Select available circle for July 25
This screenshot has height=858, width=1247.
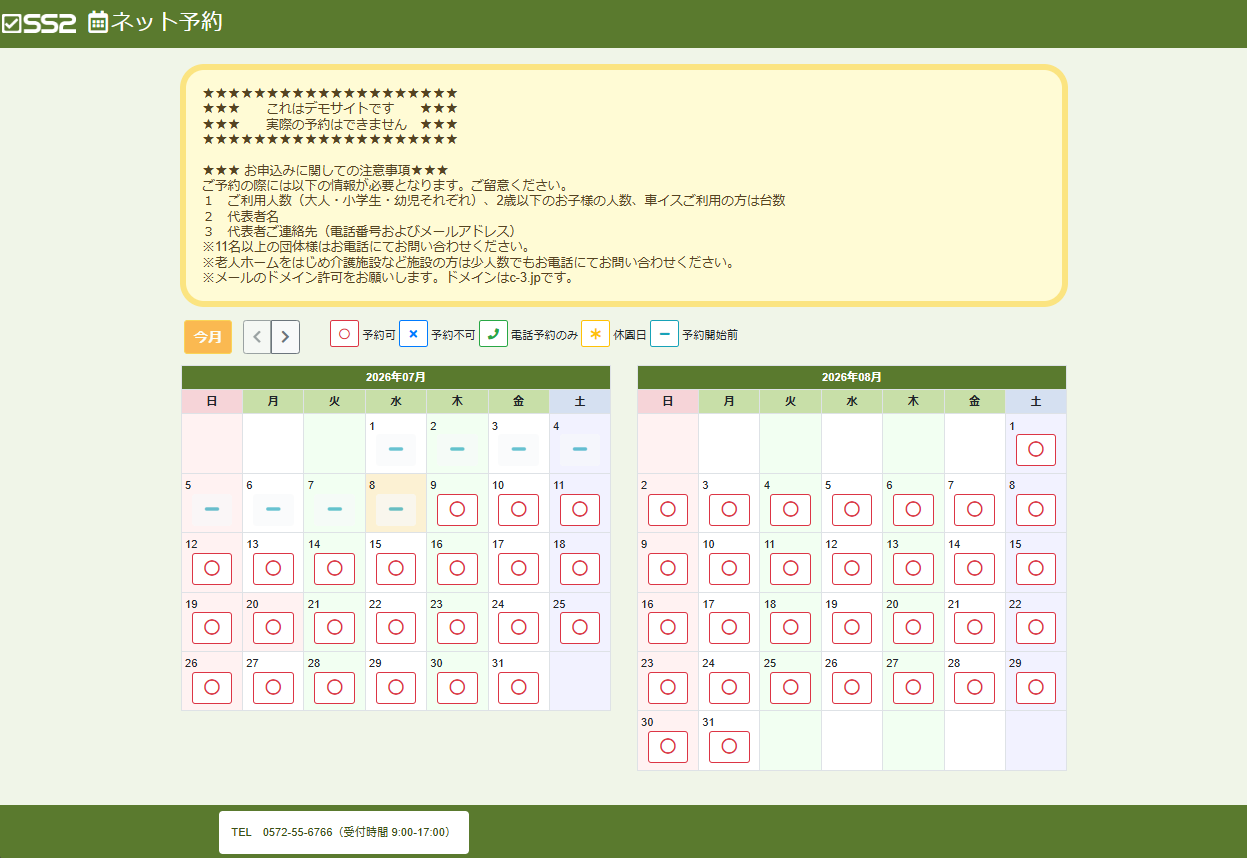point(580,628)
